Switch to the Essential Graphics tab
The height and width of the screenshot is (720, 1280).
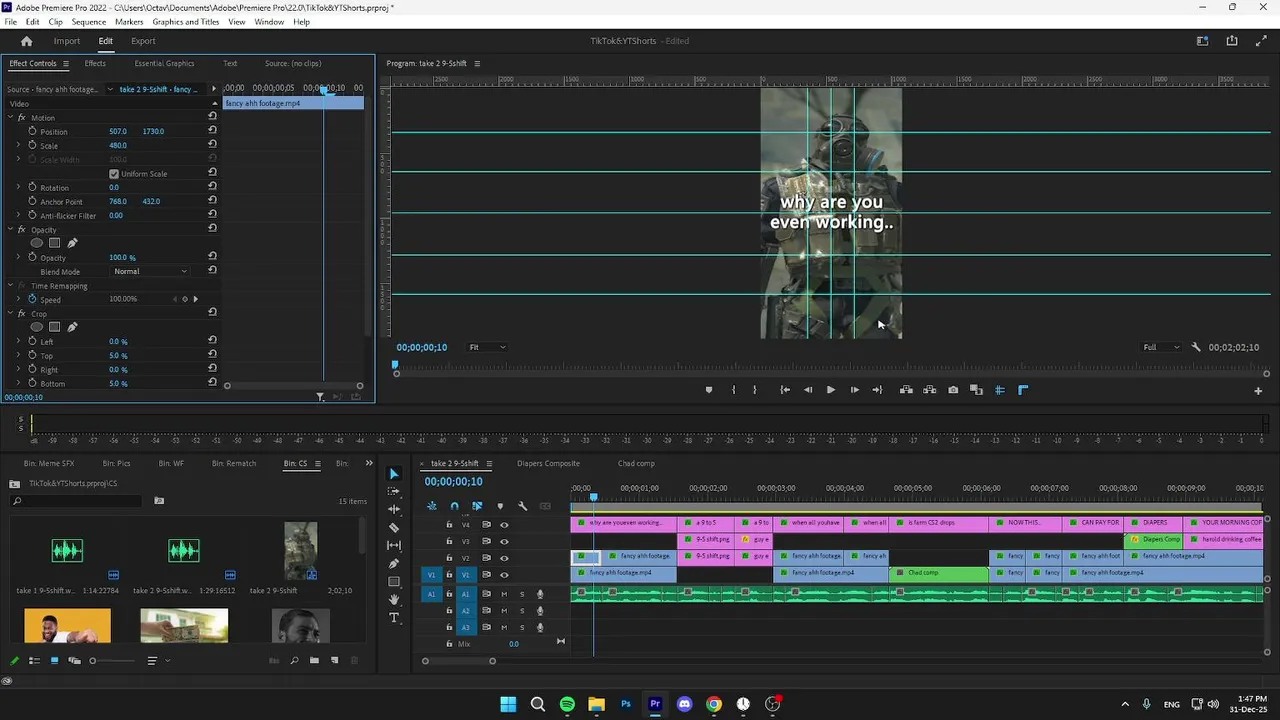(x=164, y=63)
